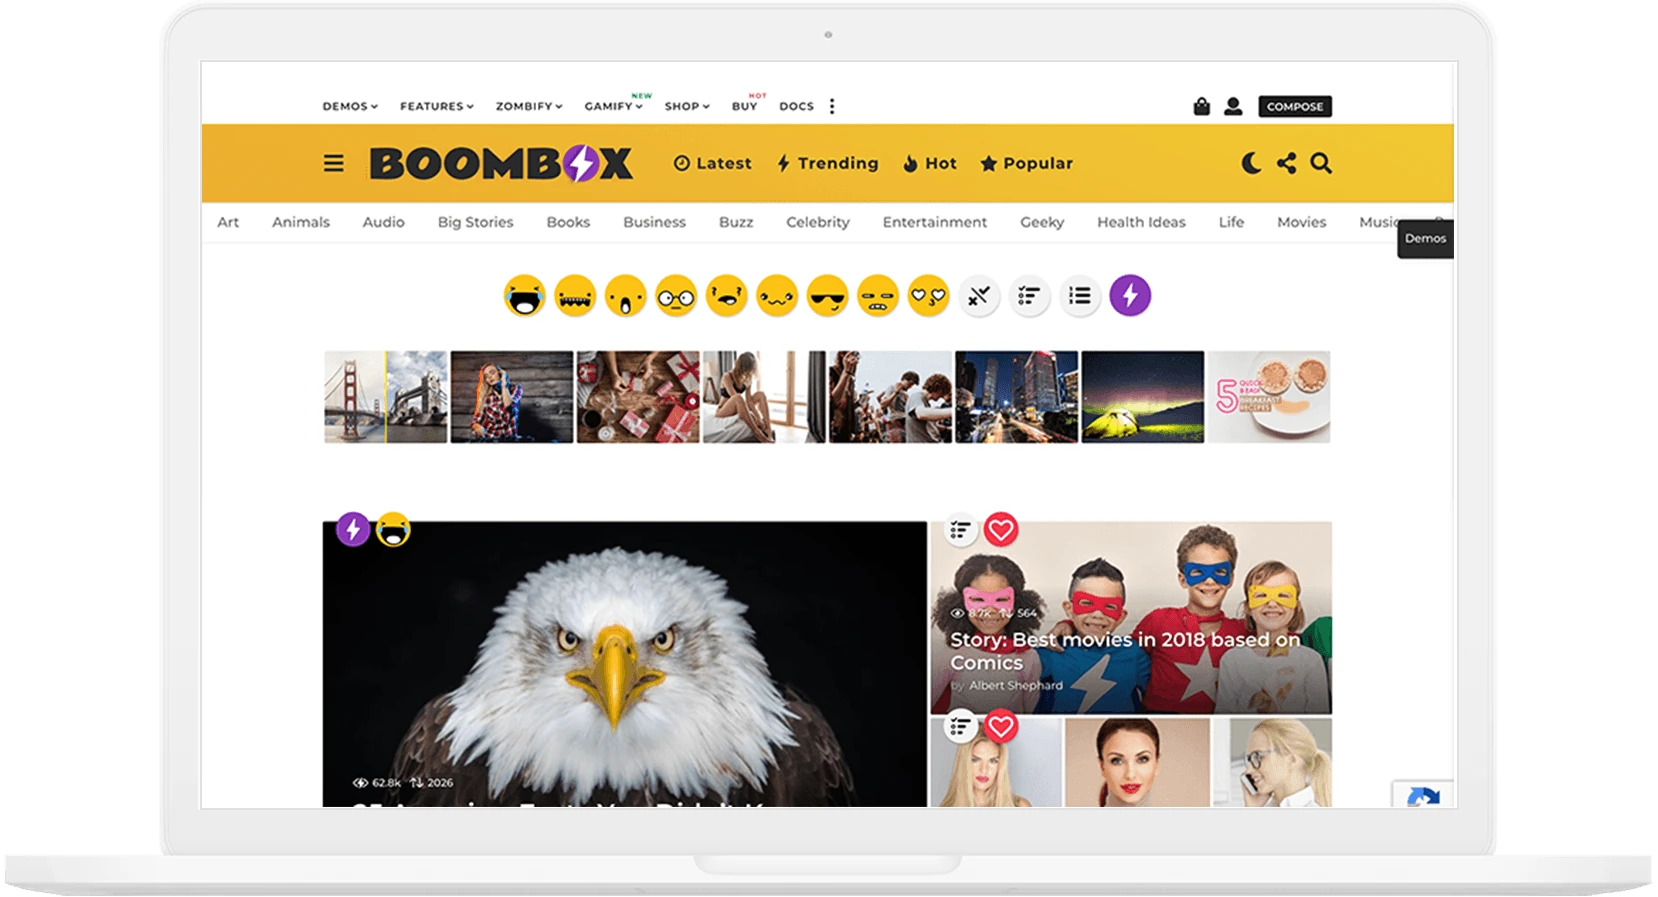Click the Demos side tab button

[x=1425, y=238]
